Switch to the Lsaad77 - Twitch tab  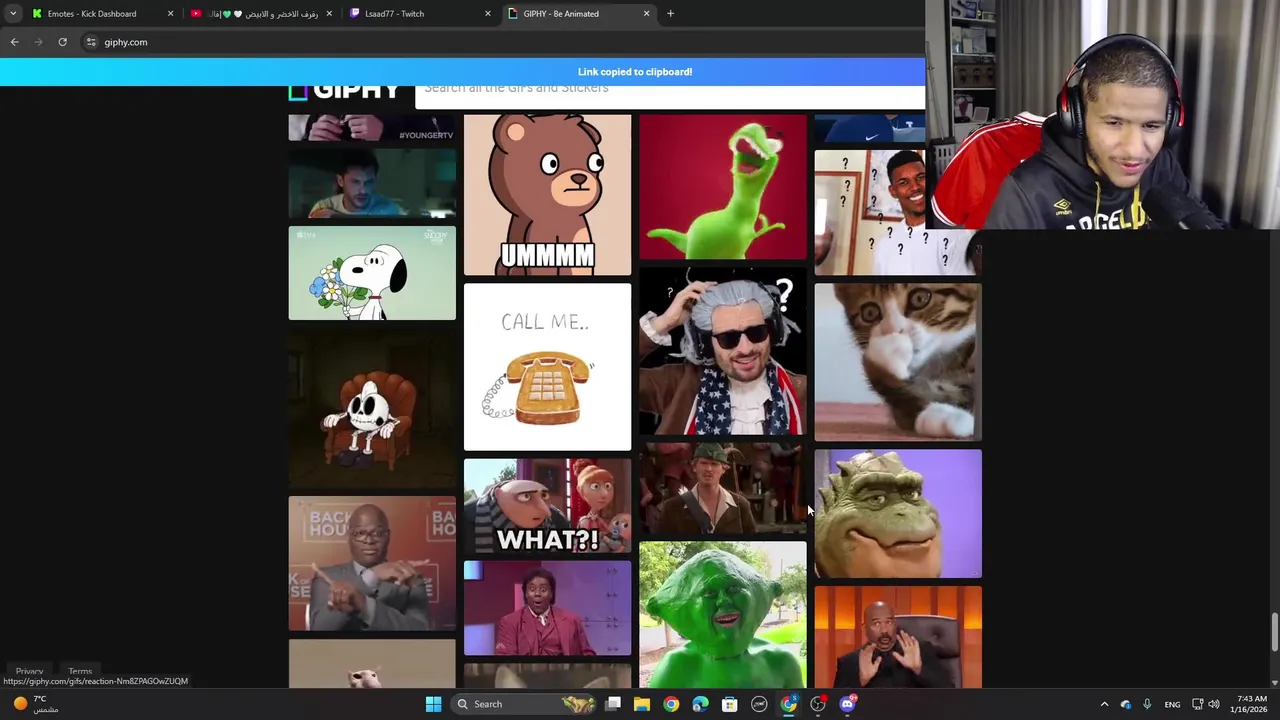click(418, 14)
